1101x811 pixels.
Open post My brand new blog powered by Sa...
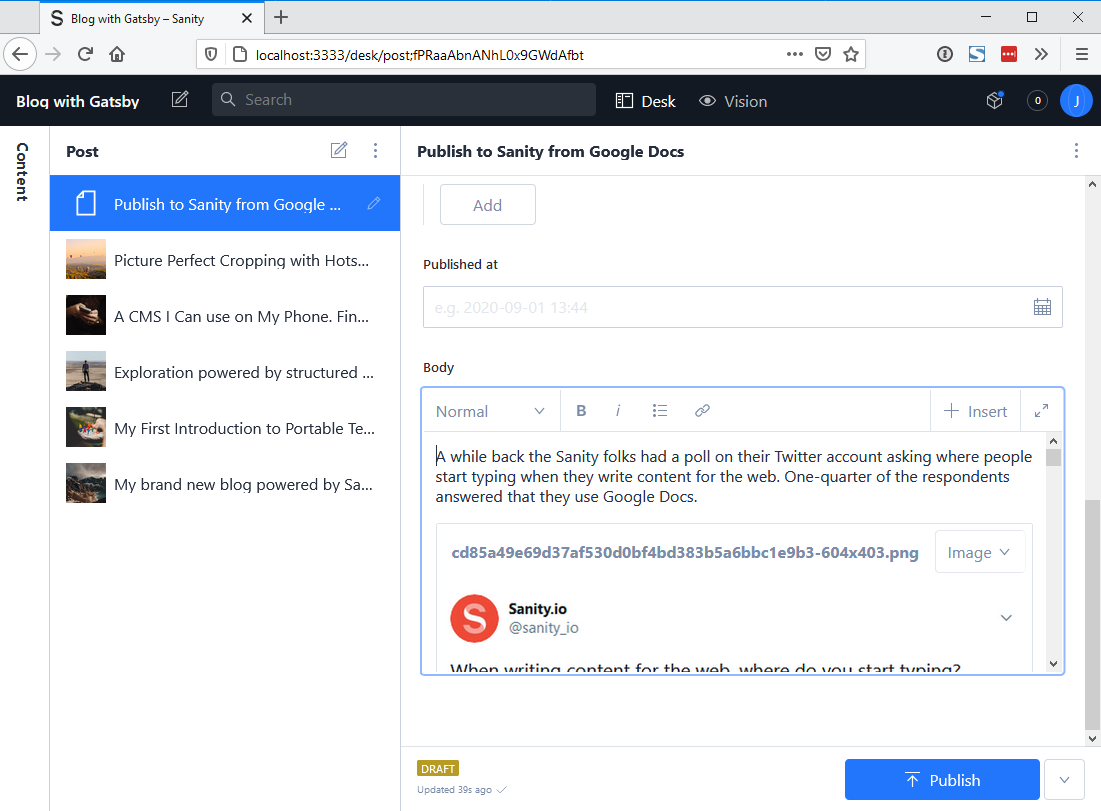(225, 484)
